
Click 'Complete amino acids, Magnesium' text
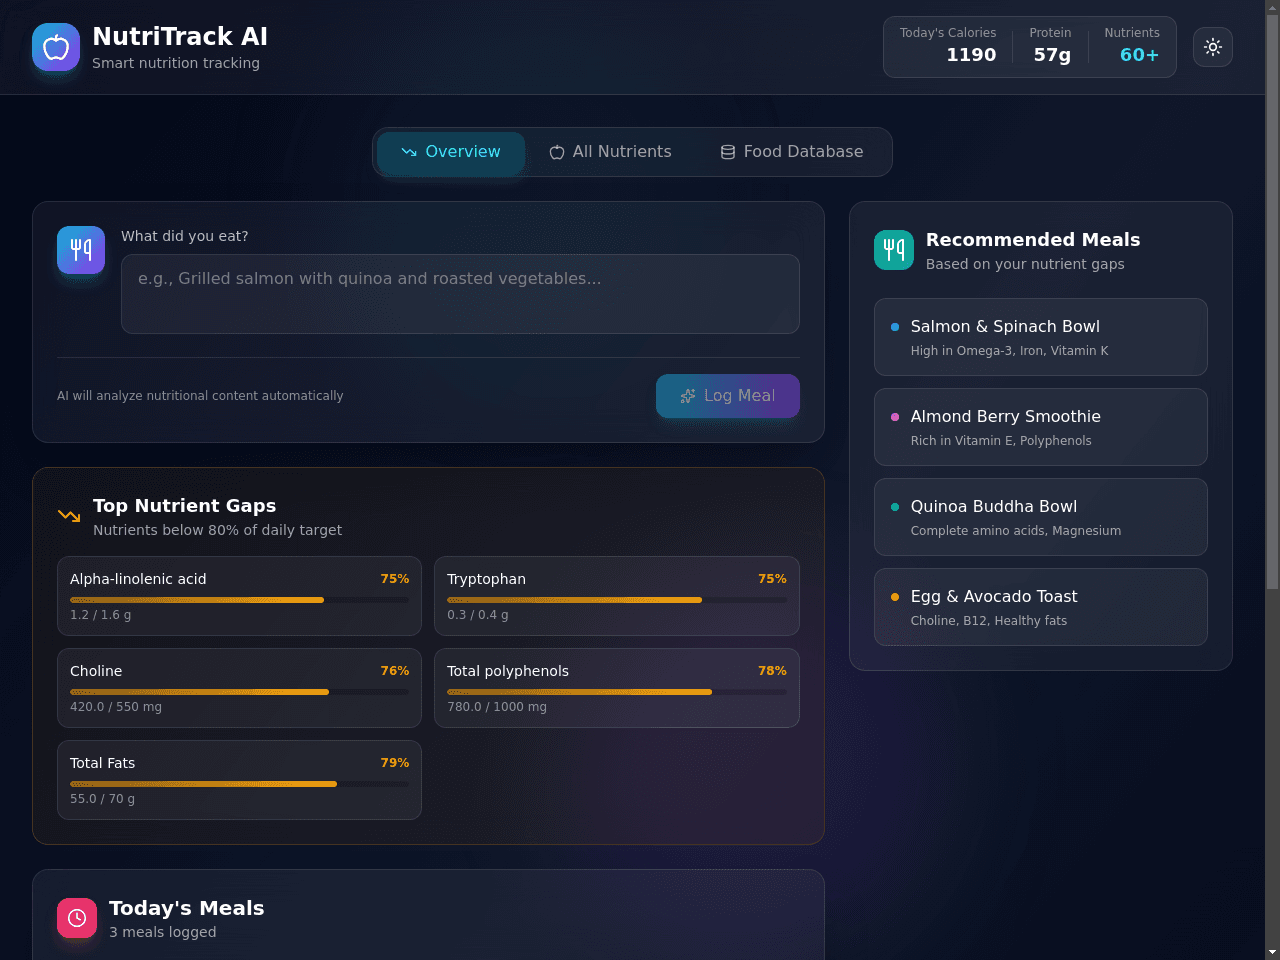tap(1015, 531)
